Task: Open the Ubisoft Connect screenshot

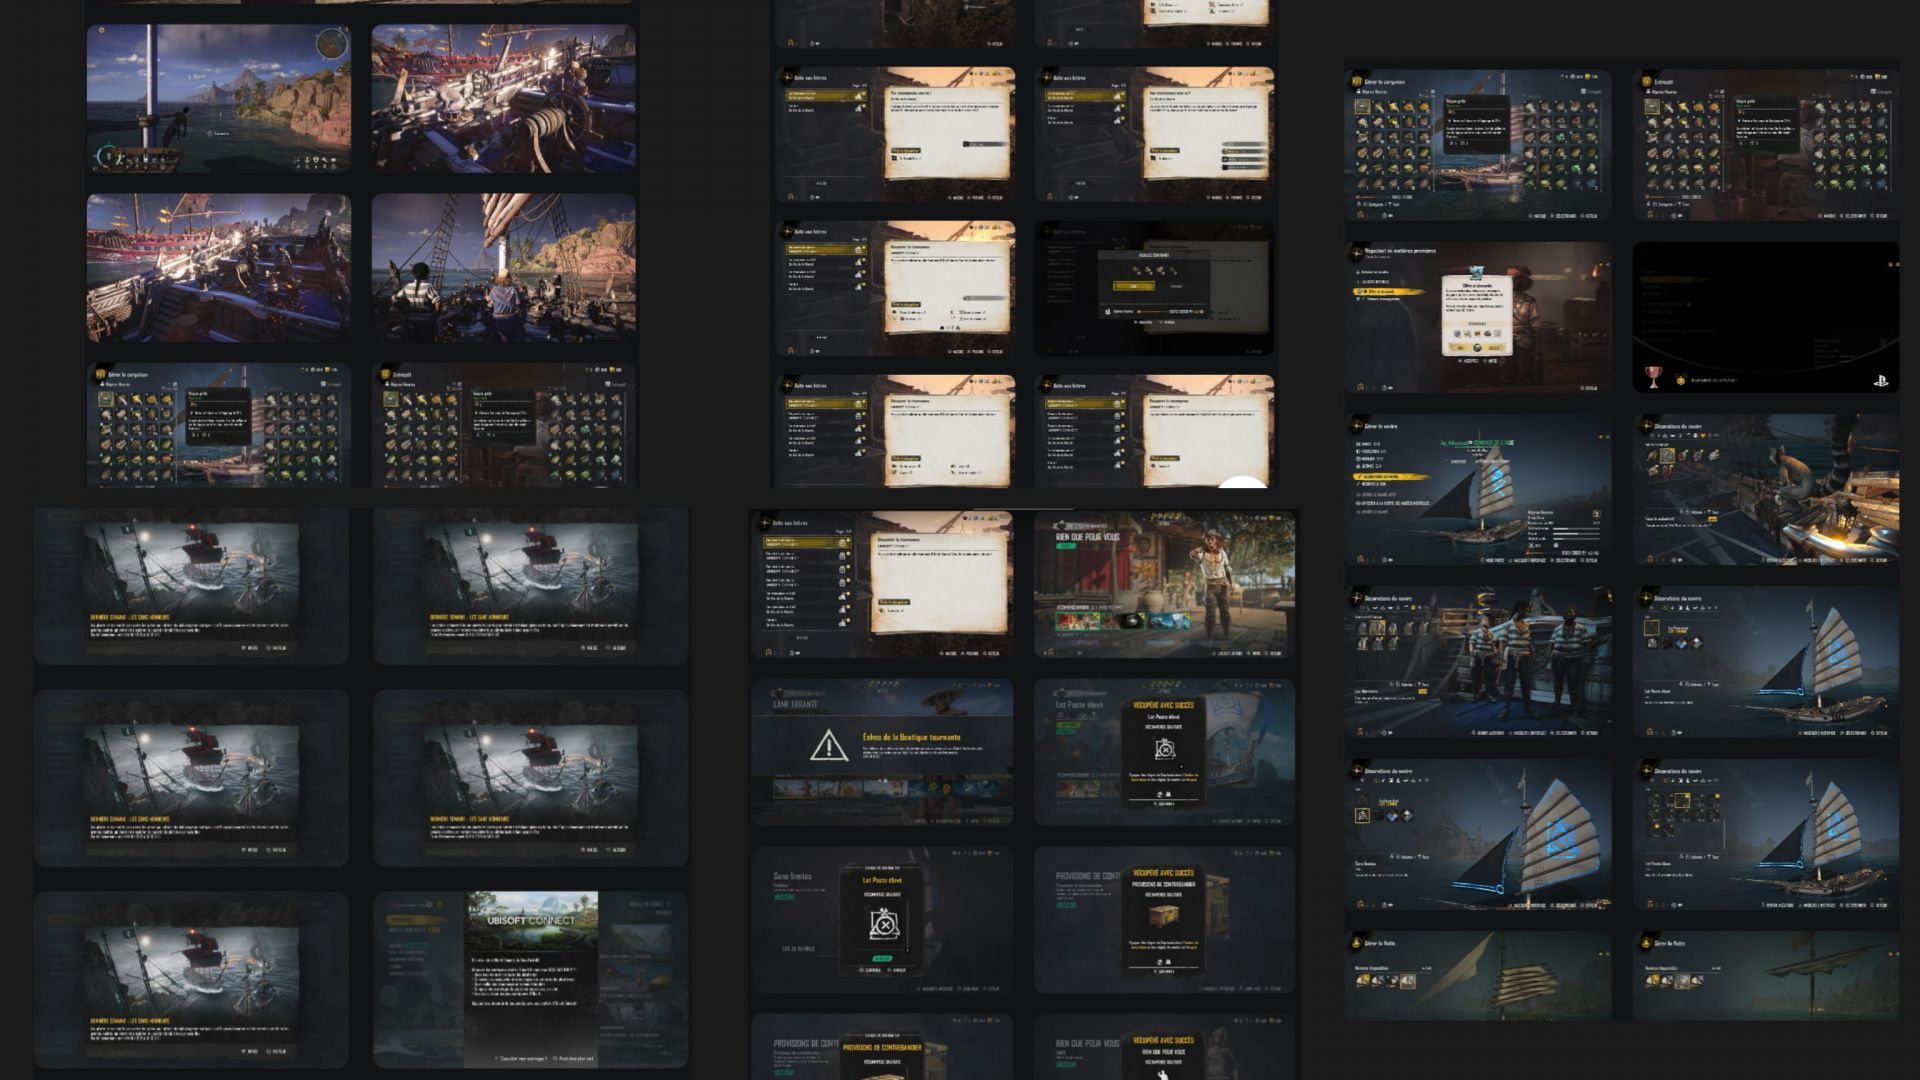Action: tap(531, 980)
